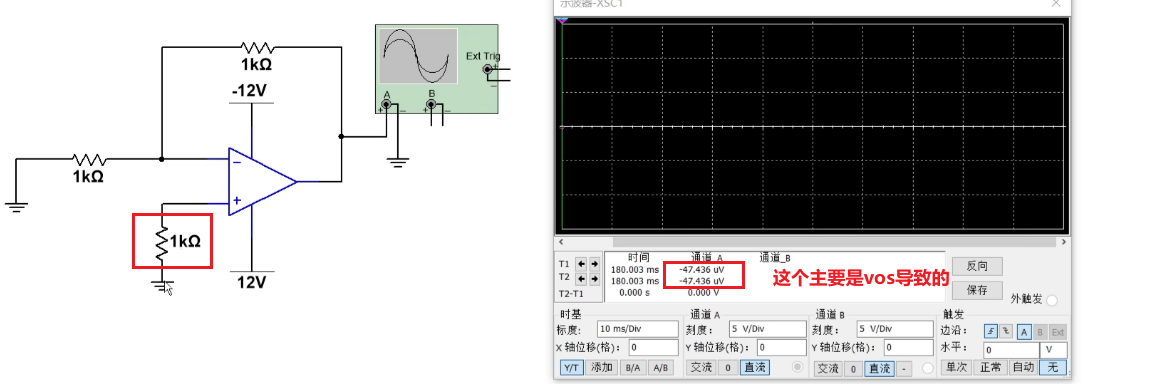
Task: Select Ext trigger source
Action: 1057,332
